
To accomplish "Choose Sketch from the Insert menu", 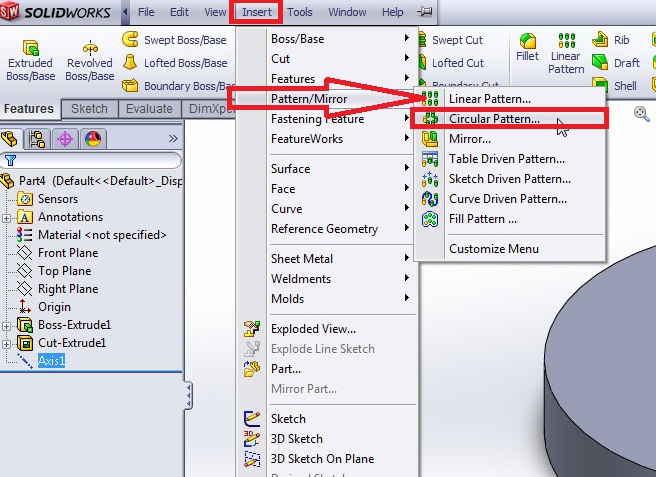I will [327, 419].
